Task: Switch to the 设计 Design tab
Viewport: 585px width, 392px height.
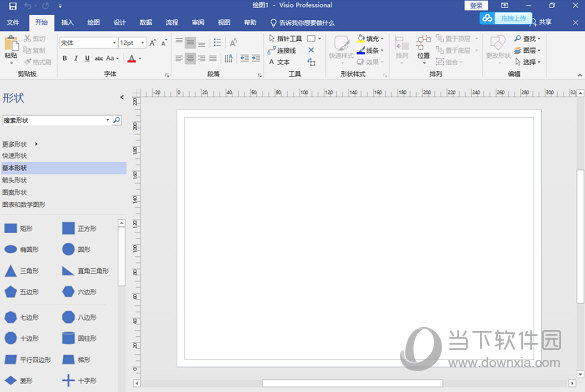Action: [119, 22]
